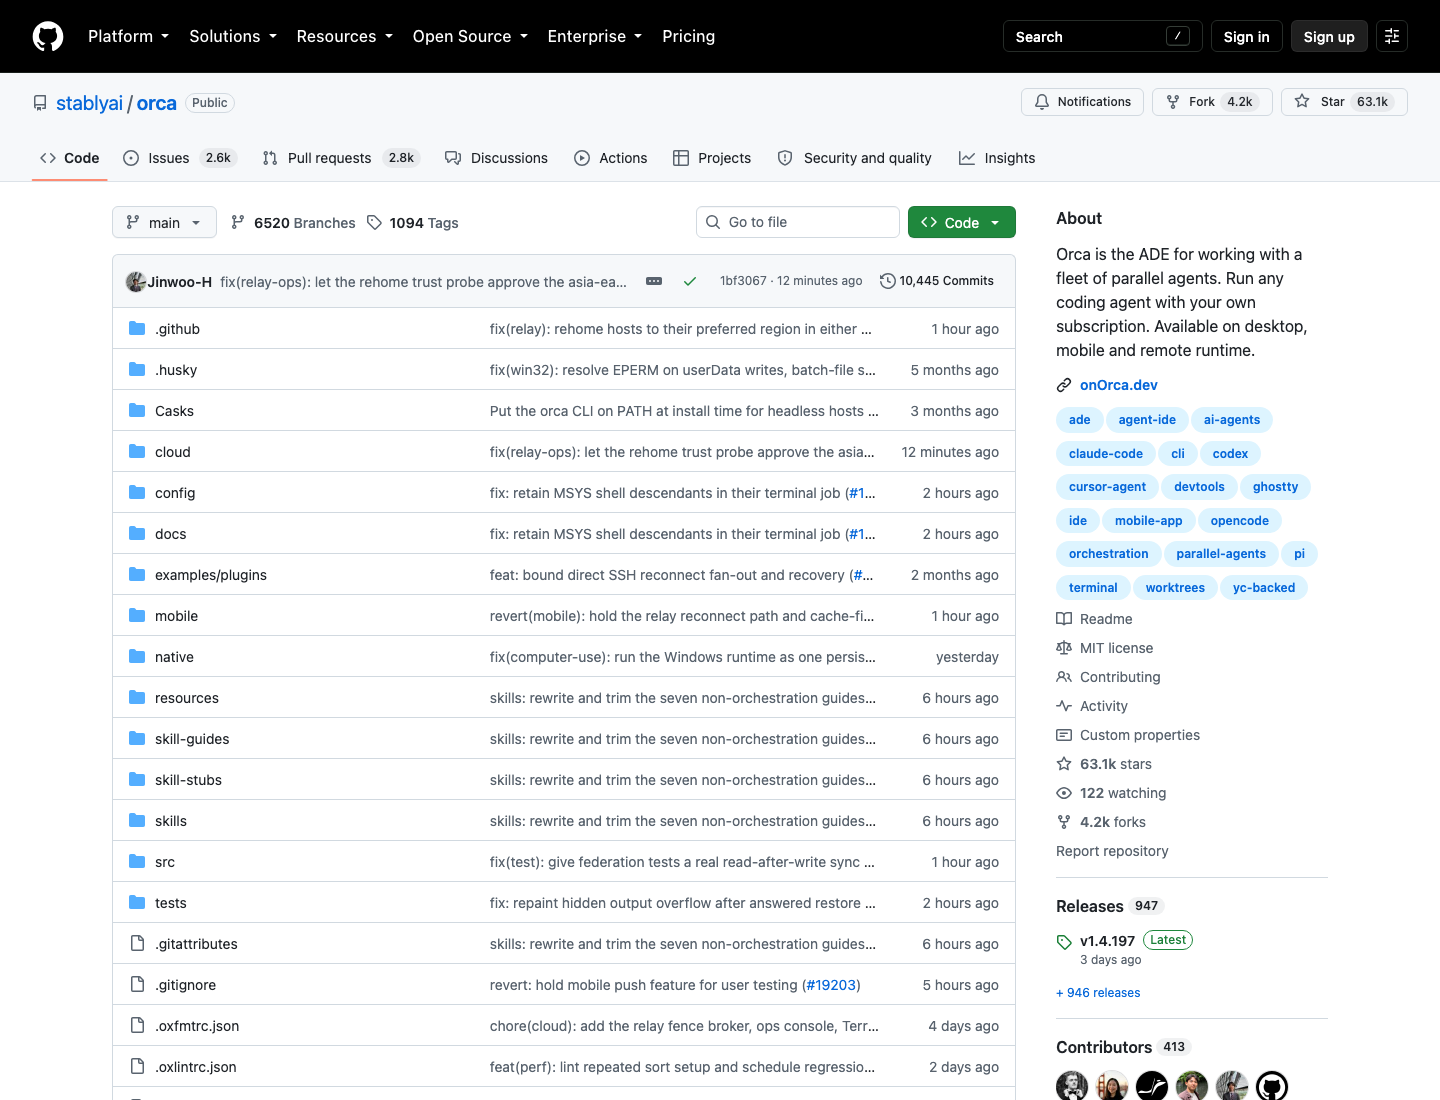This screenshot has height=1100, width=1440.
Task: Expand the Open Source menu
Action: coord(470,36)
